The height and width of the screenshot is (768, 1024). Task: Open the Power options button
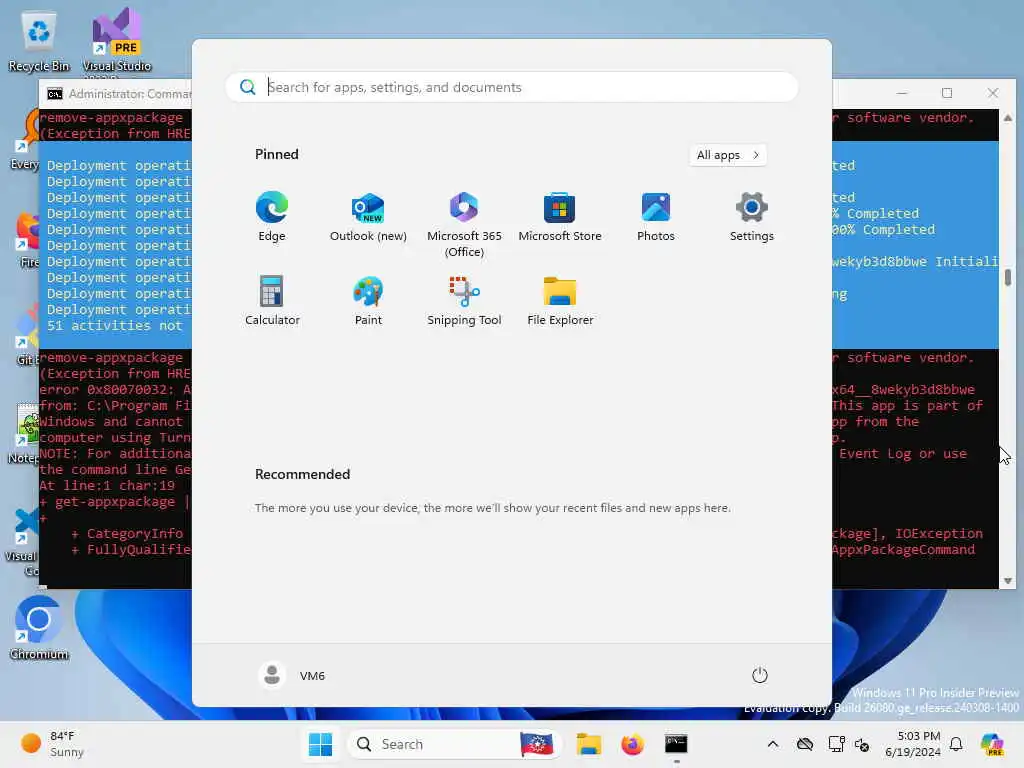tap(760, 675)
